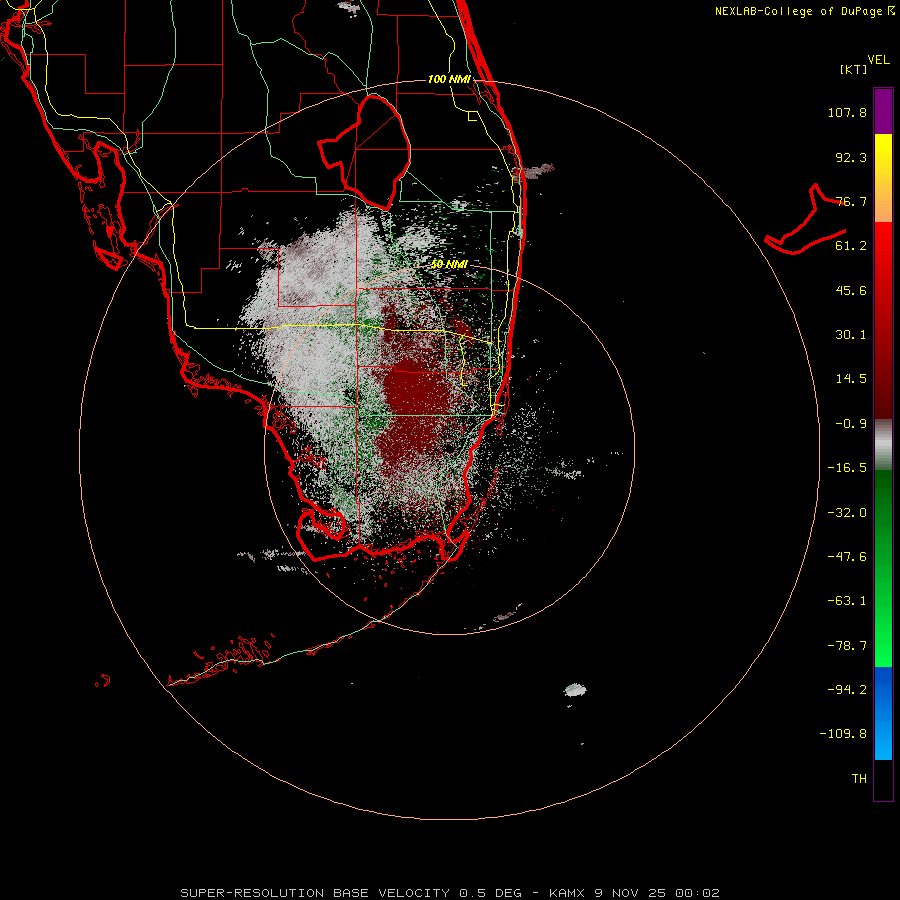Click the -0.9 velocity scale value
Screen dimensions: 900x900
coord(851,424)
